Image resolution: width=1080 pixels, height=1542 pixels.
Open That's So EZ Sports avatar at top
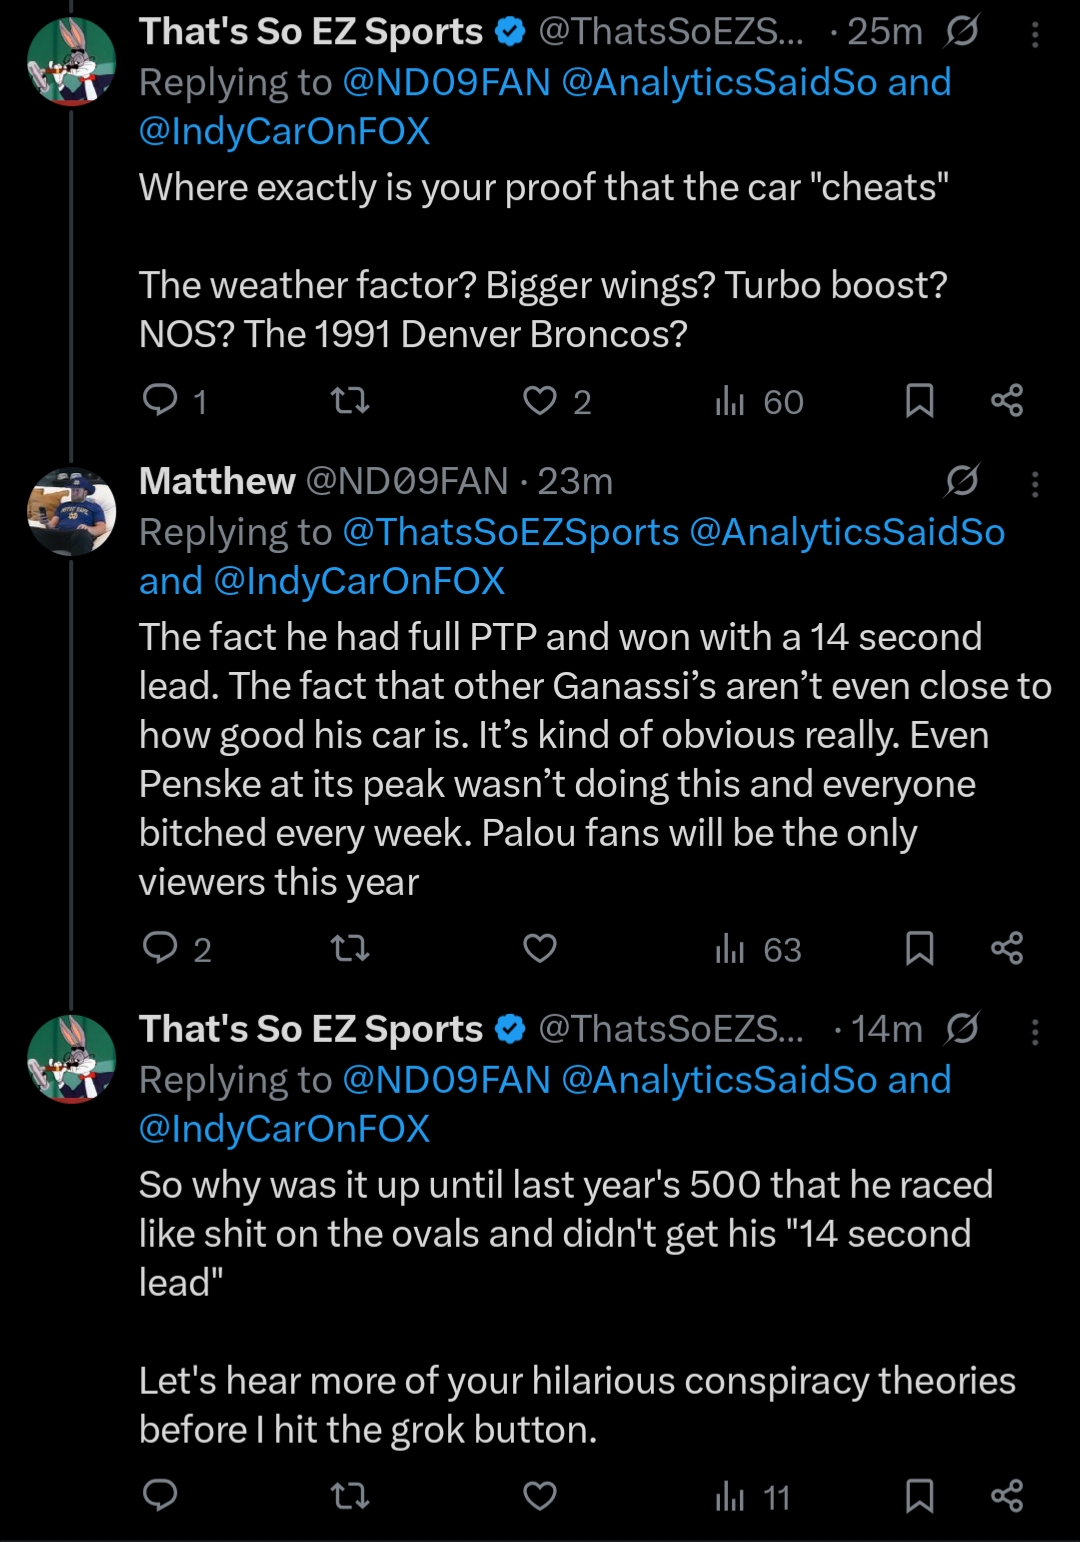click(71, 62)
